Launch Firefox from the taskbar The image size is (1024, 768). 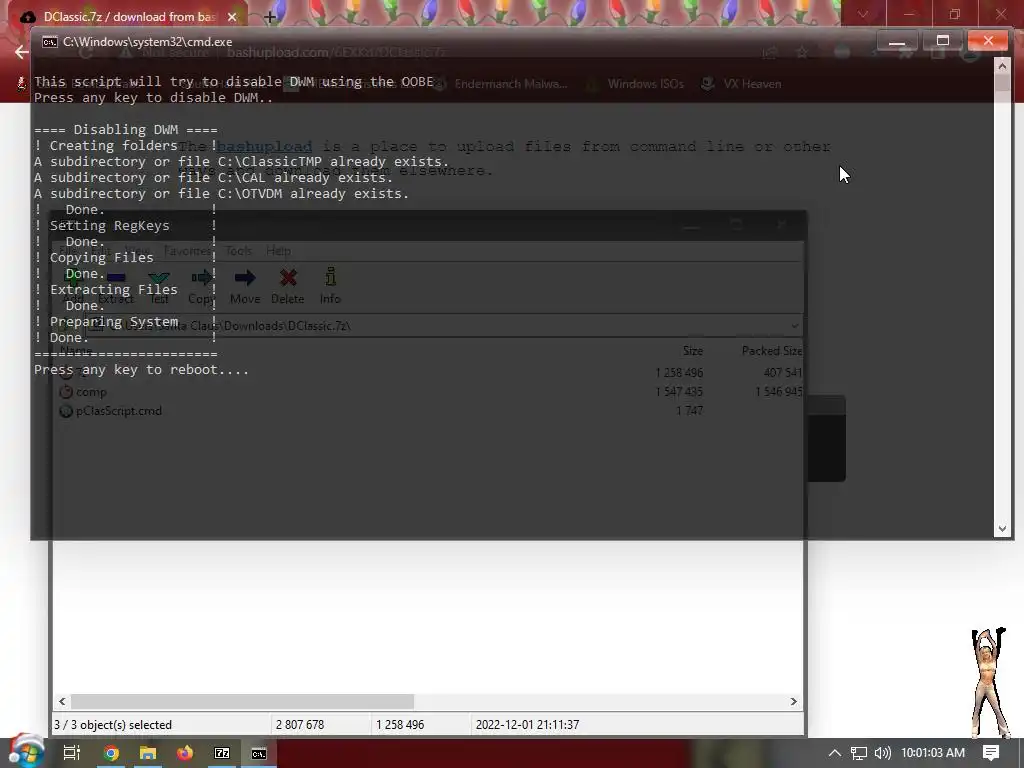(185, 753)
